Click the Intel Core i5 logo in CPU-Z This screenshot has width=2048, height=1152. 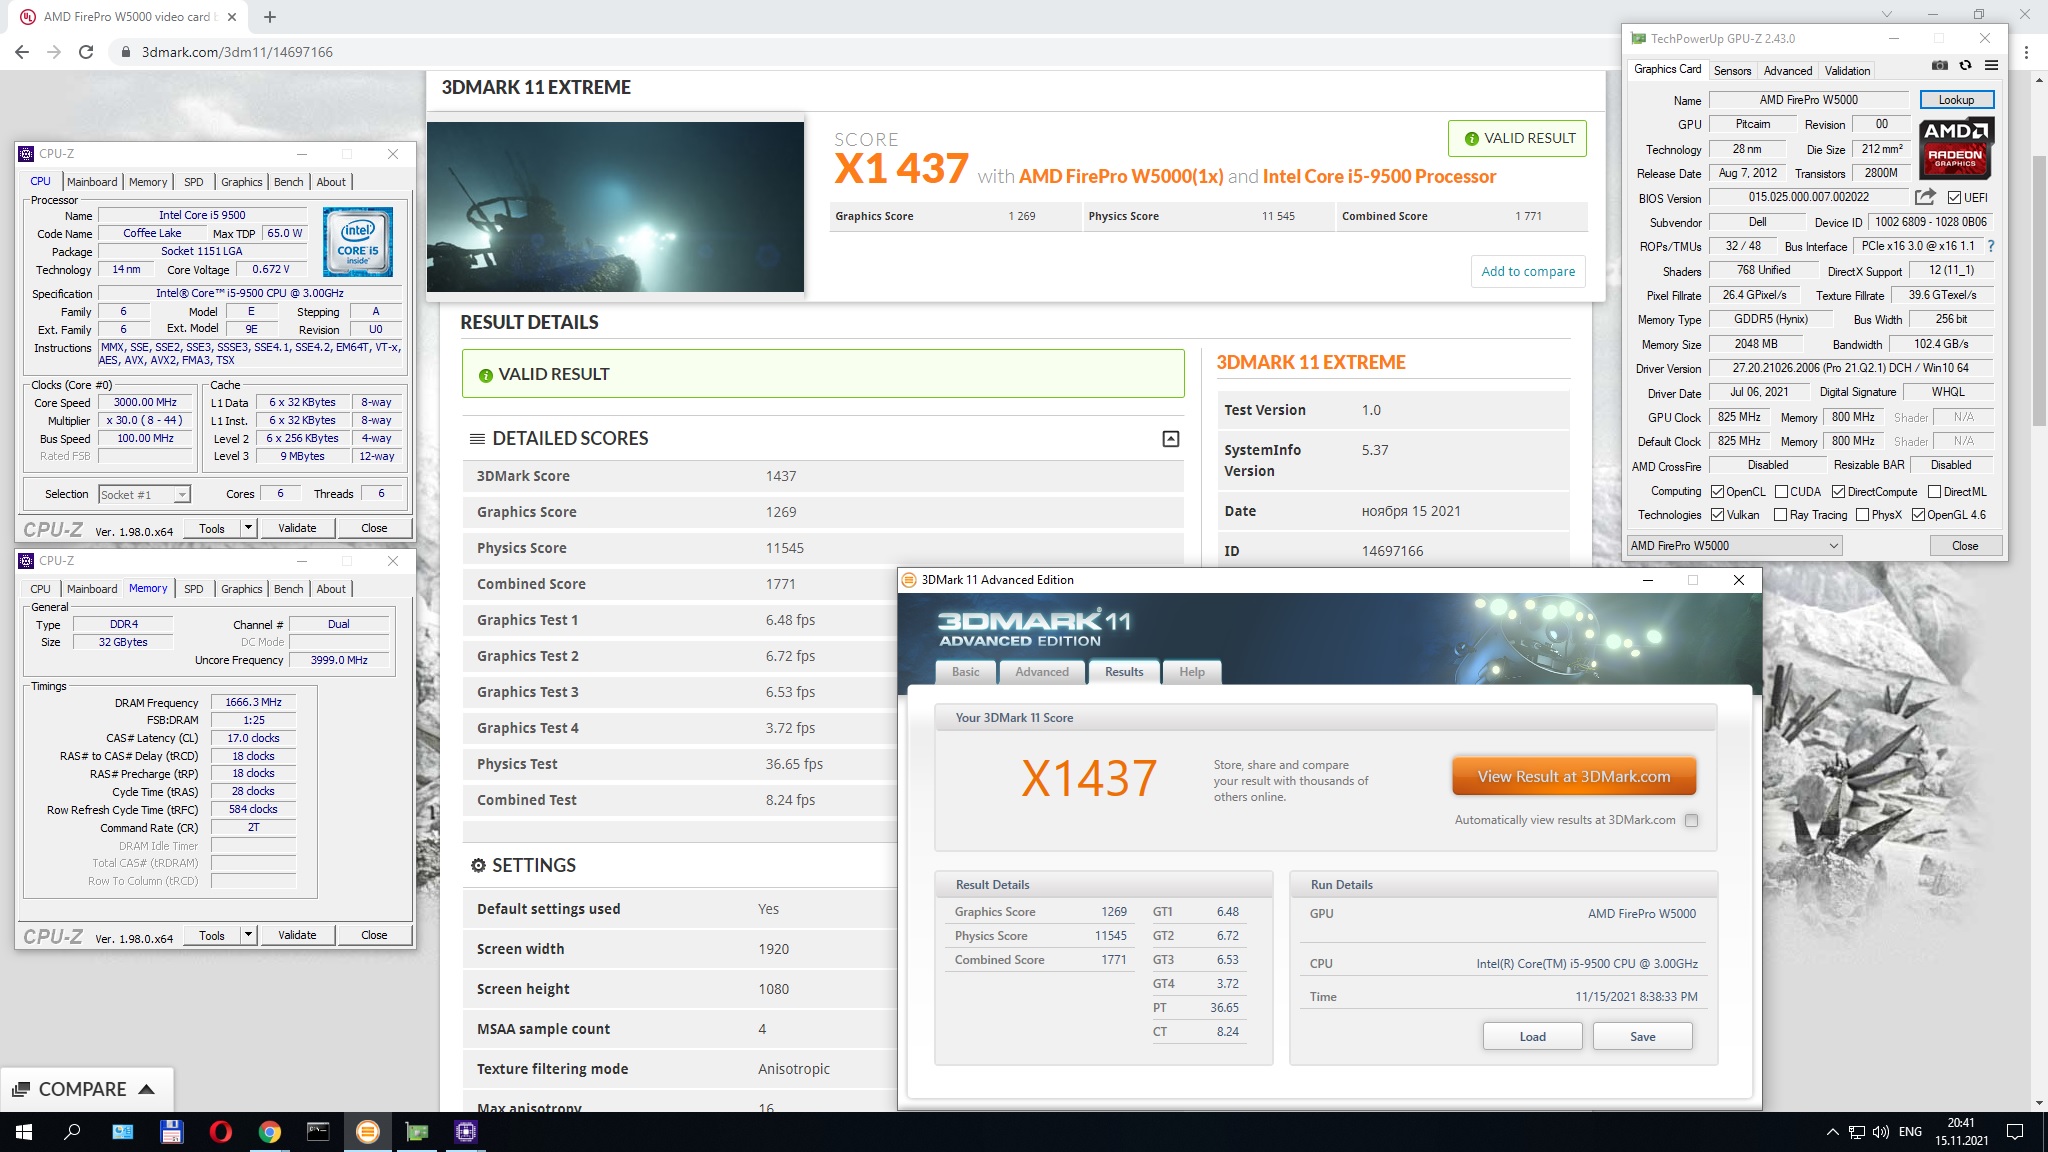tap(358, 242)
